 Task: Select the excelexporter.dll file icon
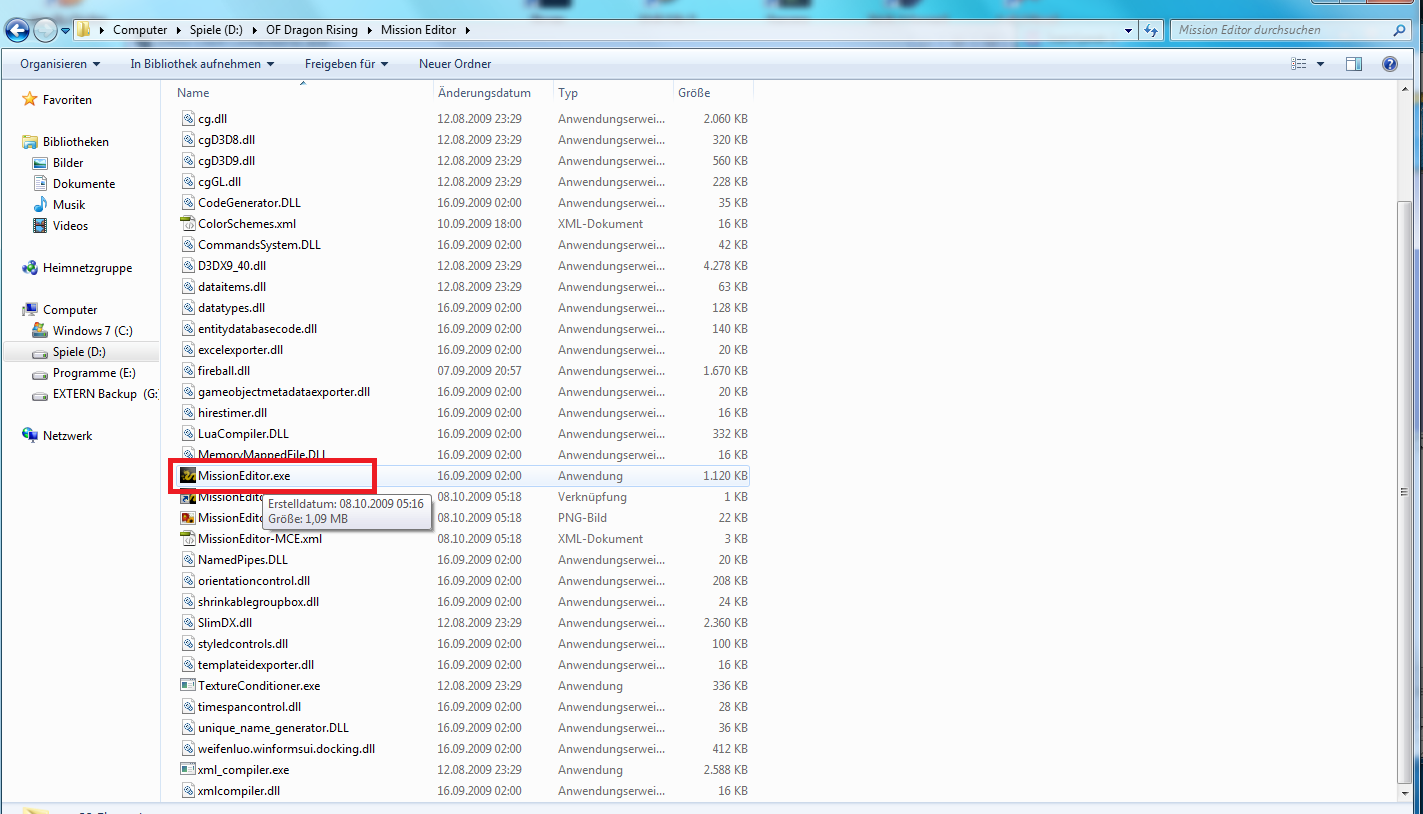pos(188,350)
